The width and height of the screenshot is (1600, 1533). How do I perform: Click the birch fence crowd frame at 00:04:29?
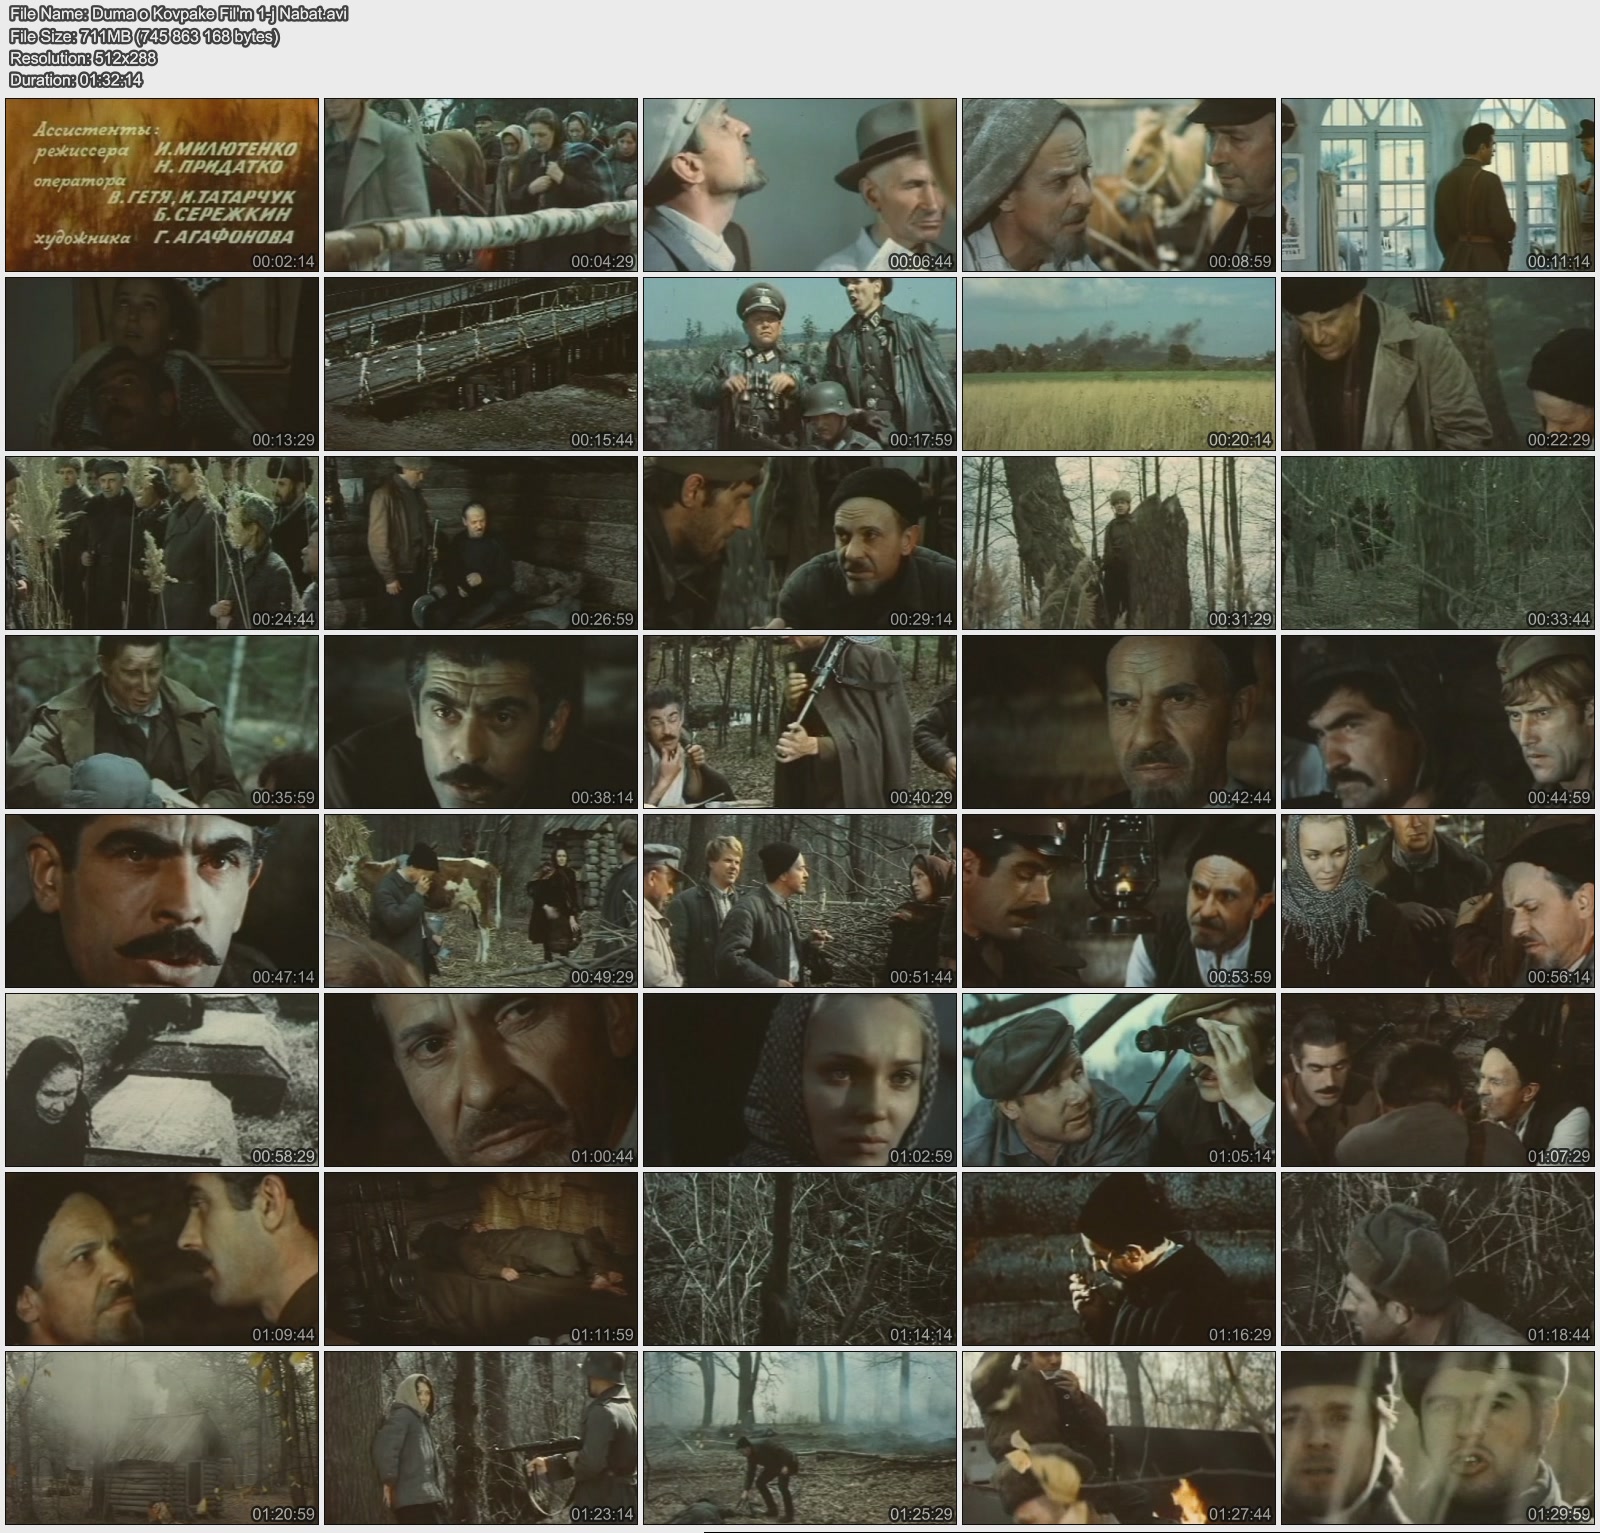click(x=480, y=185)
